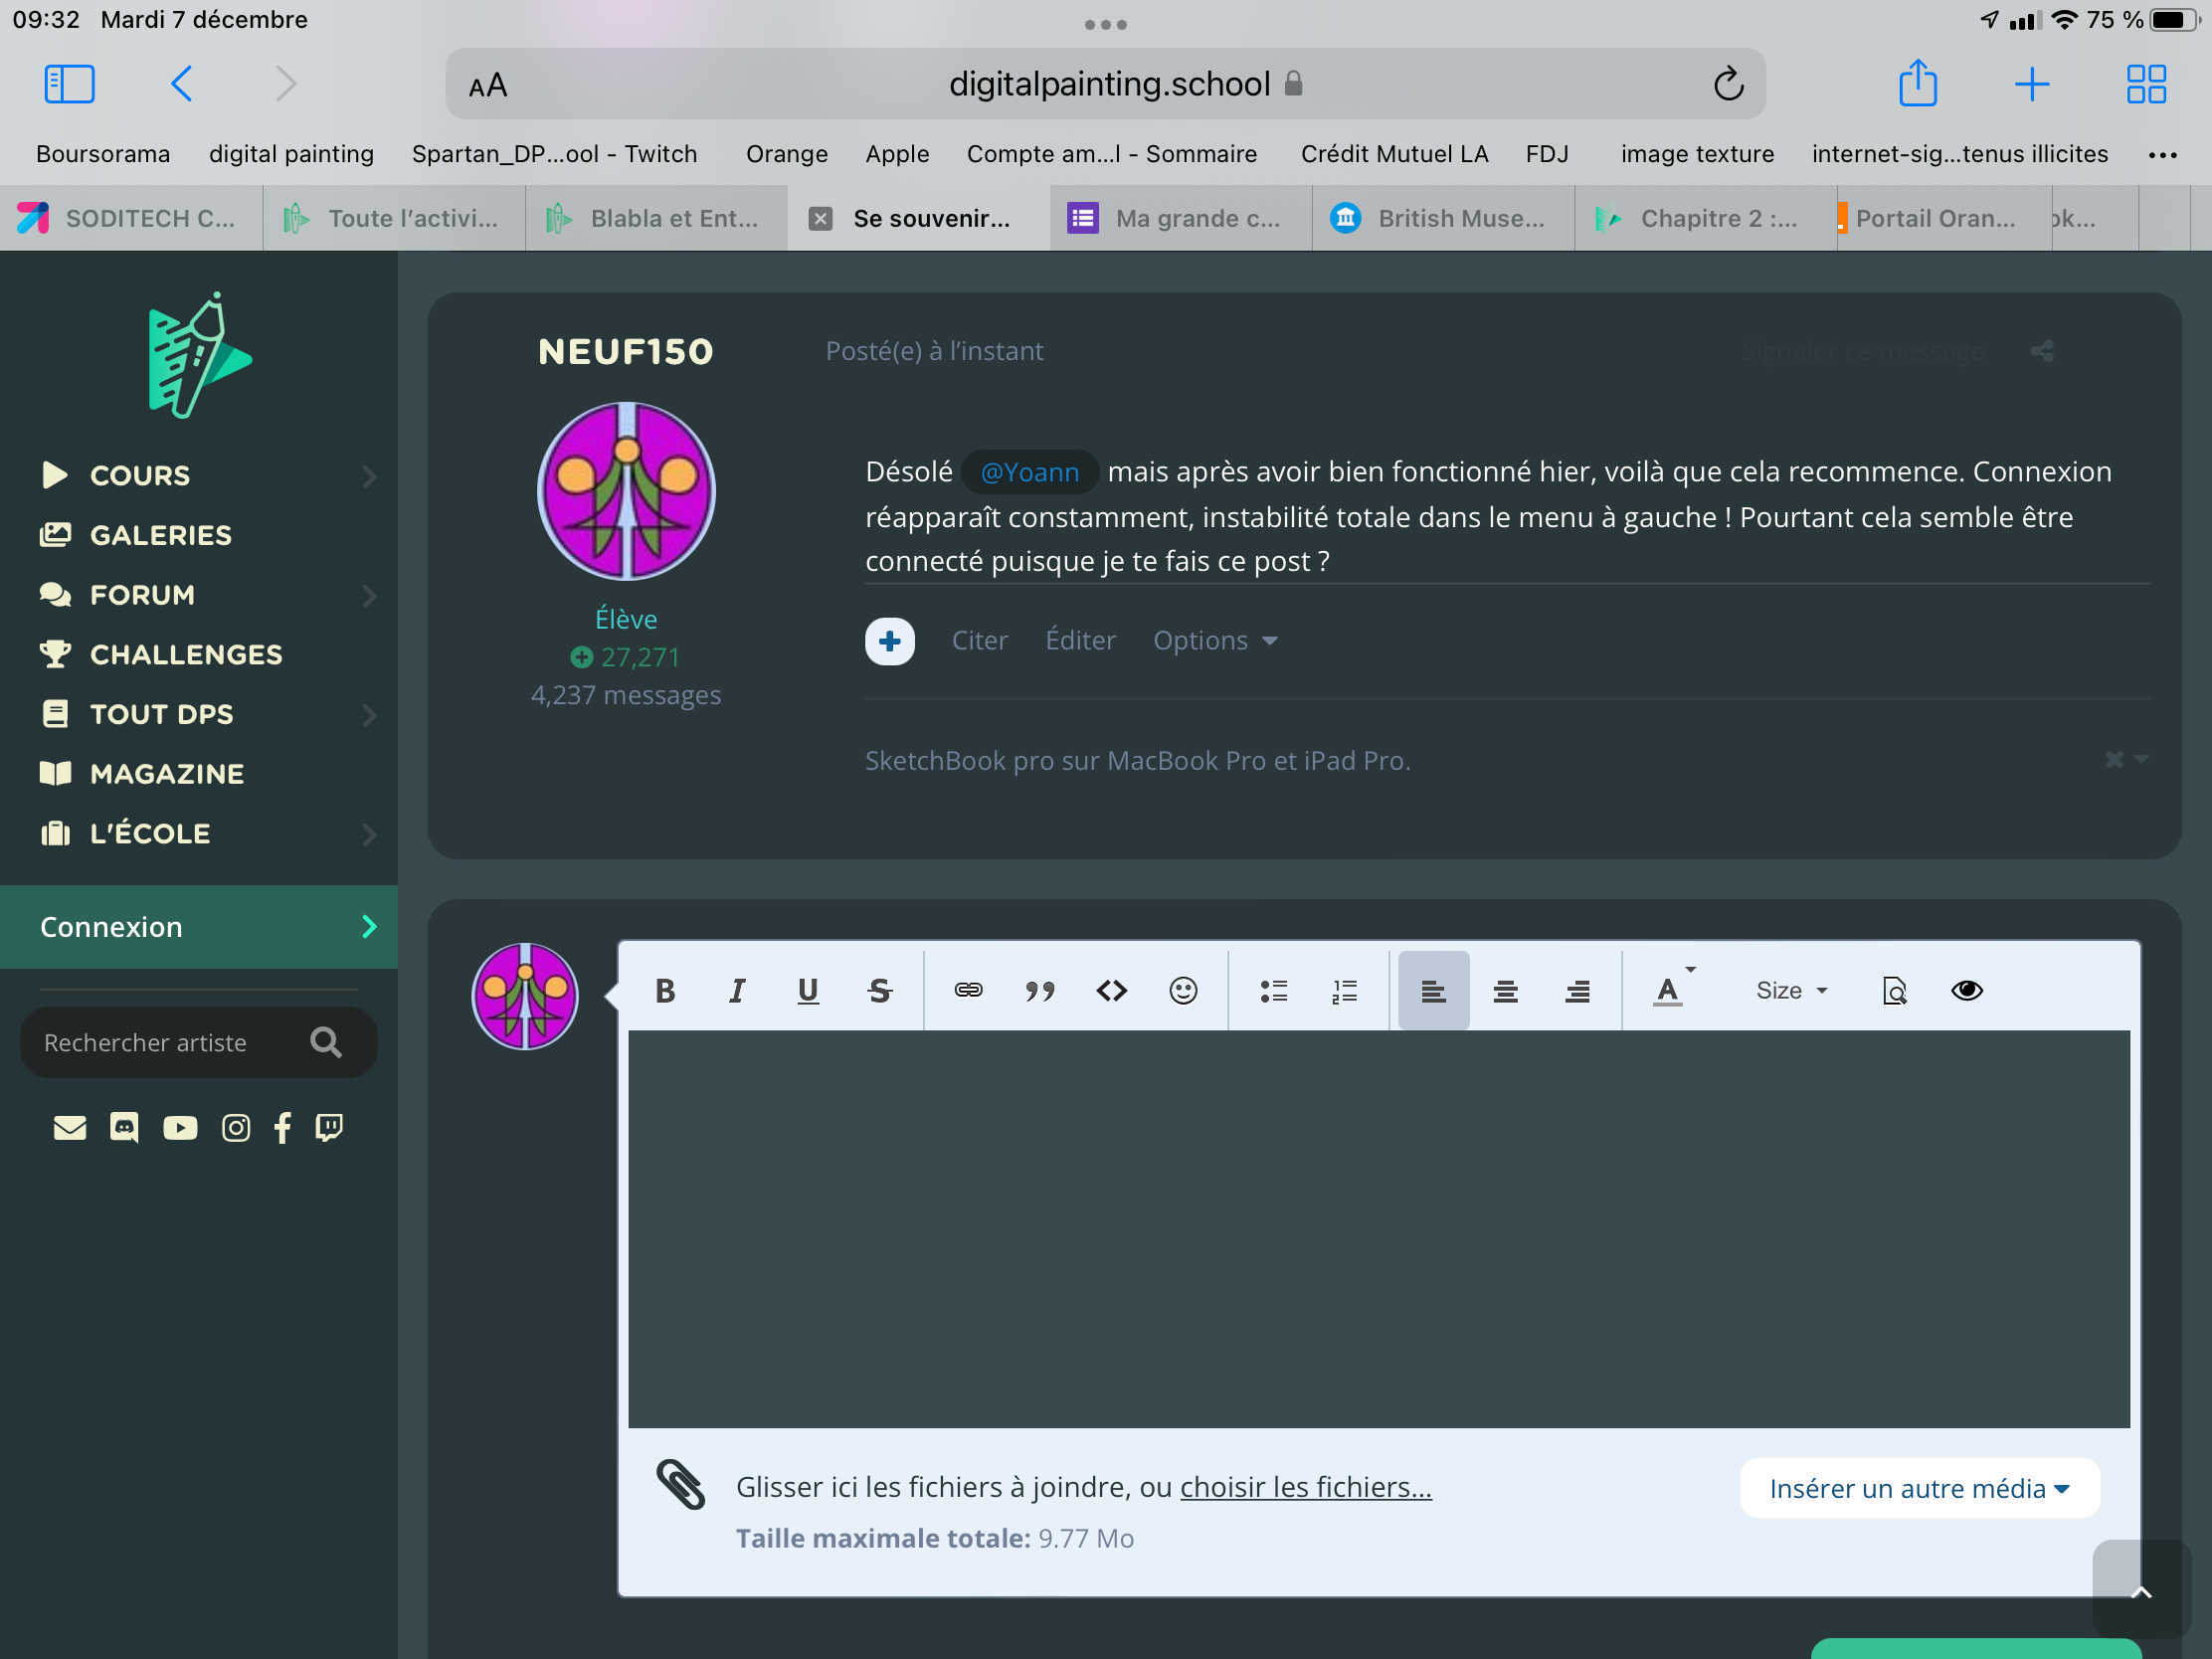Click the choisir les fichiers link

point(1305,1486)
